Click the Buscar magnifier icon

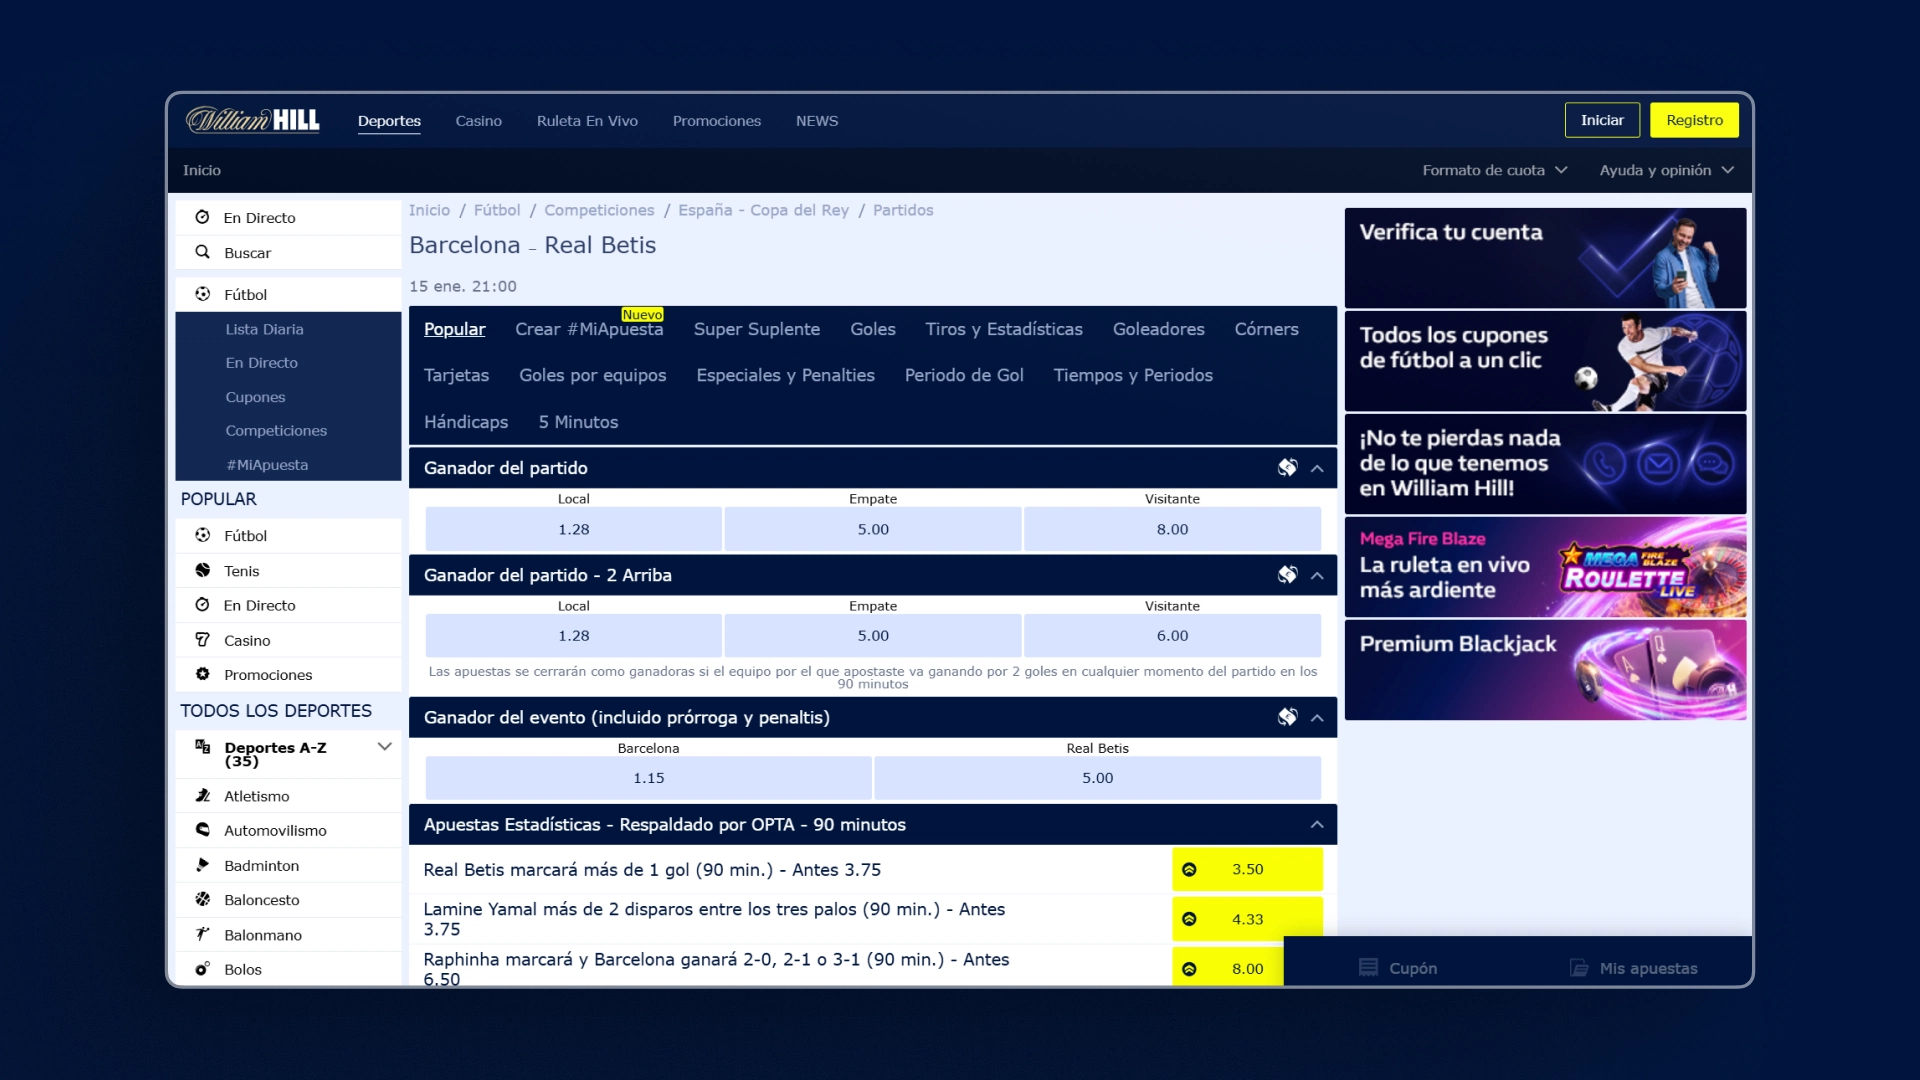(202, 252)
